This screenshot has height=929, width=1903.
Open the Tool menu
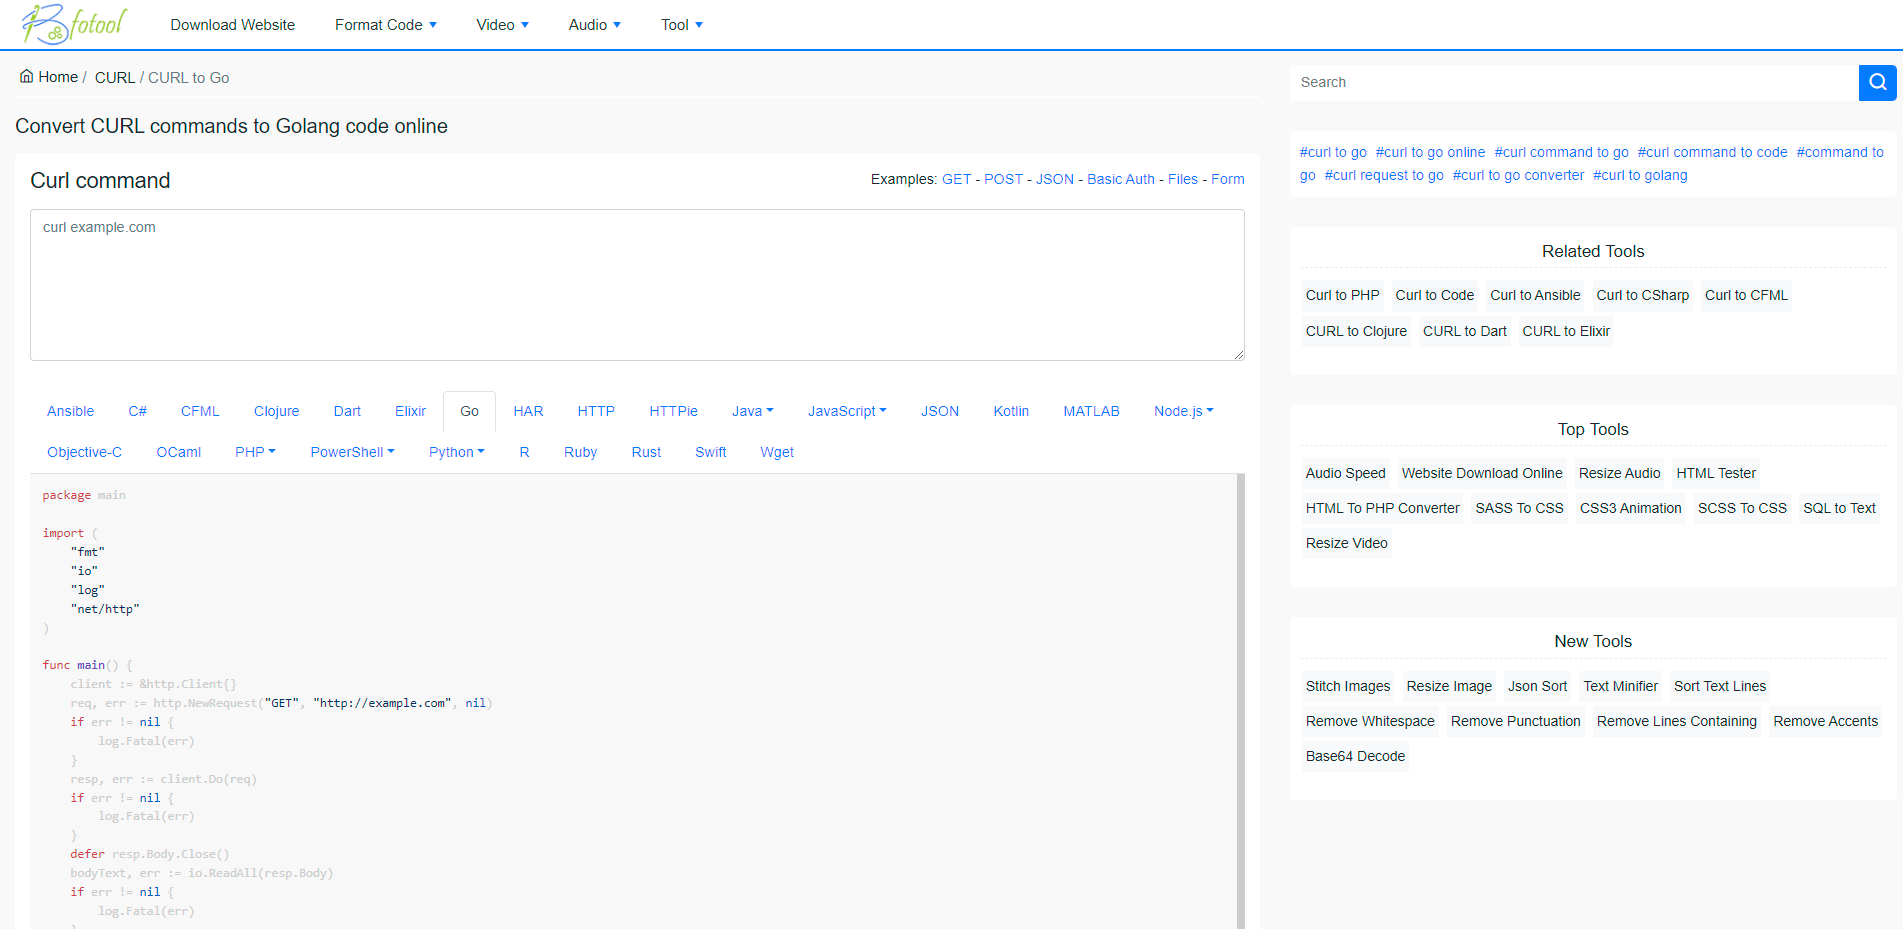681,24
